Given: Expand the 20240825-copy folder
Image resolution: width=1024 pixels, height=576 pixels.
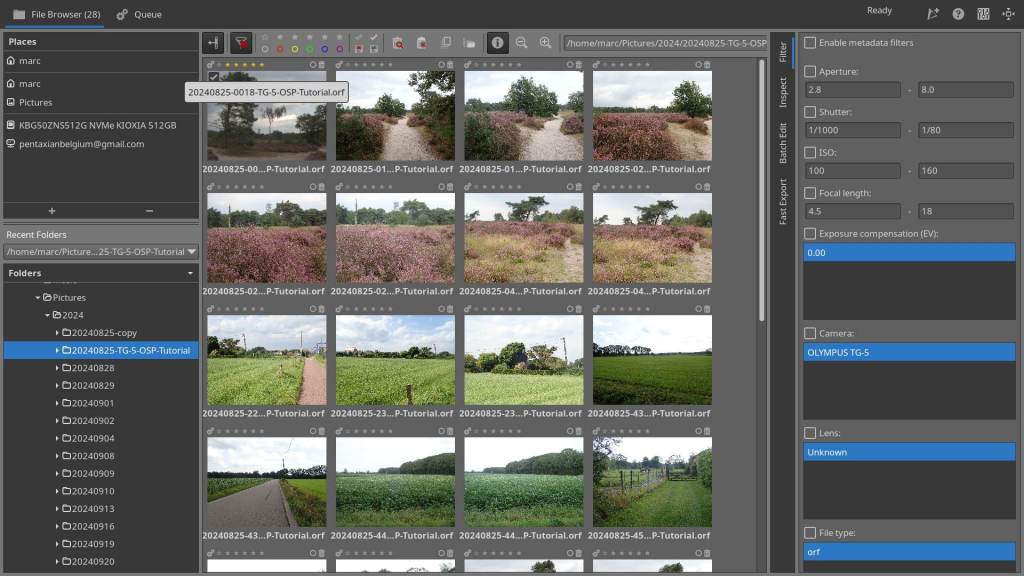Looking at the screenshot, I should pos(57,332).
